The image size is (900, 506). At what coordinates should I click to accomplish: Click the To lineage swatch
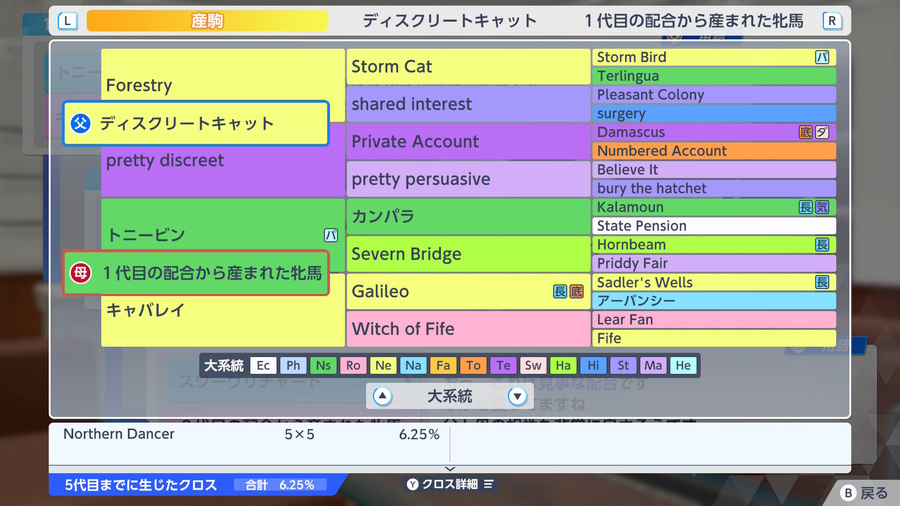(473, 365)
